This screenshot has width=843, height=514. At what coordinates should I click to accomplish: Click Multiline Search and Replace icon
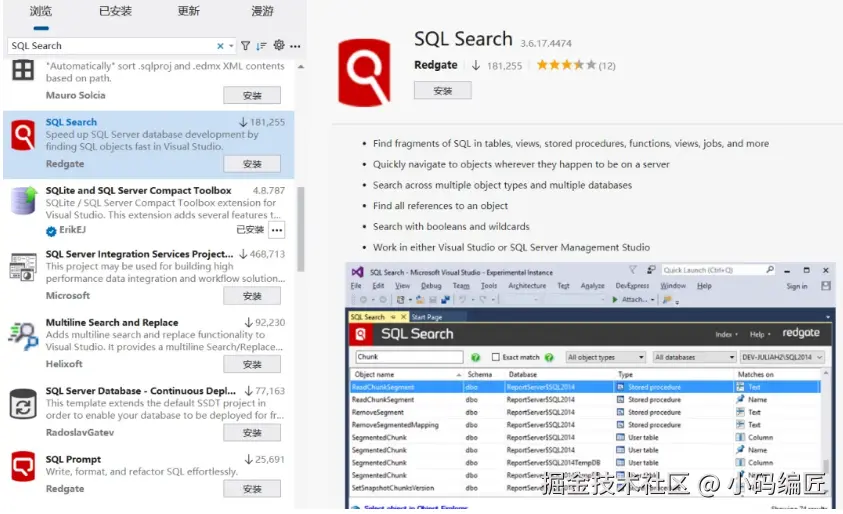pyautogui.click(x=23, y=335)
